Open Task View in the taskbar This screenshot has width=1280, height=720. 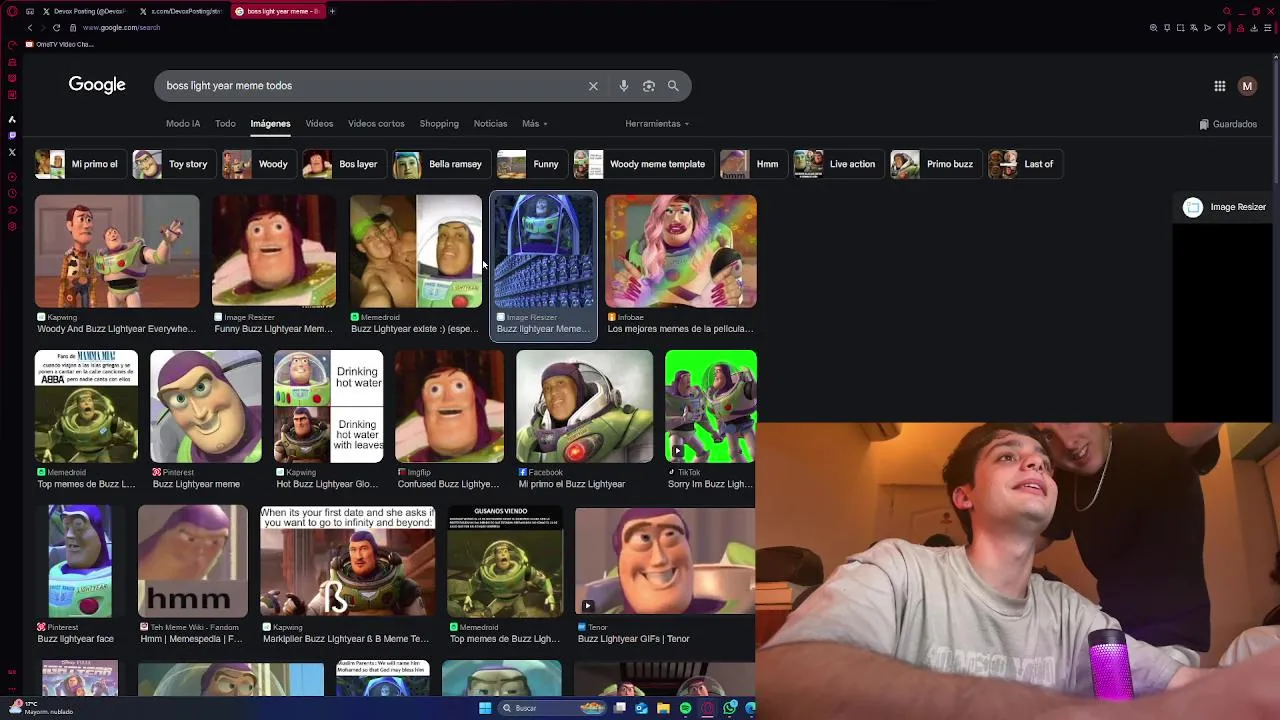coord(620,708)
